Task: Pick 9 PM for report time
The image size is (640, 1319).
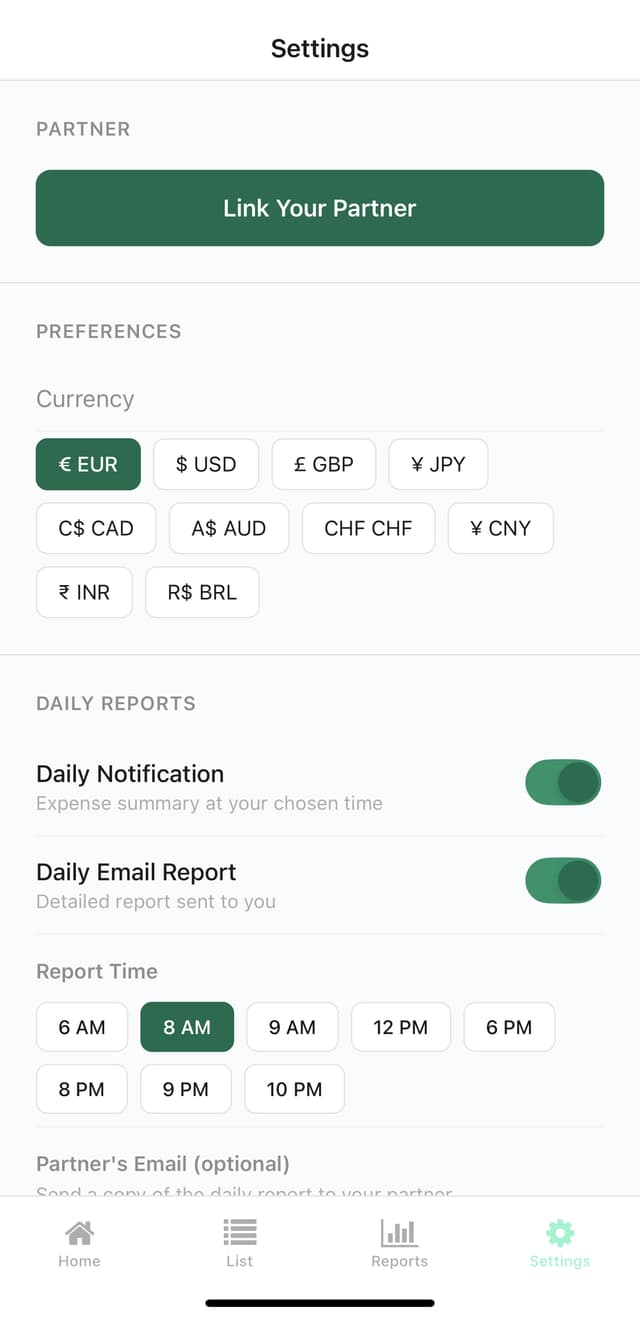Action: [185, 1089]
